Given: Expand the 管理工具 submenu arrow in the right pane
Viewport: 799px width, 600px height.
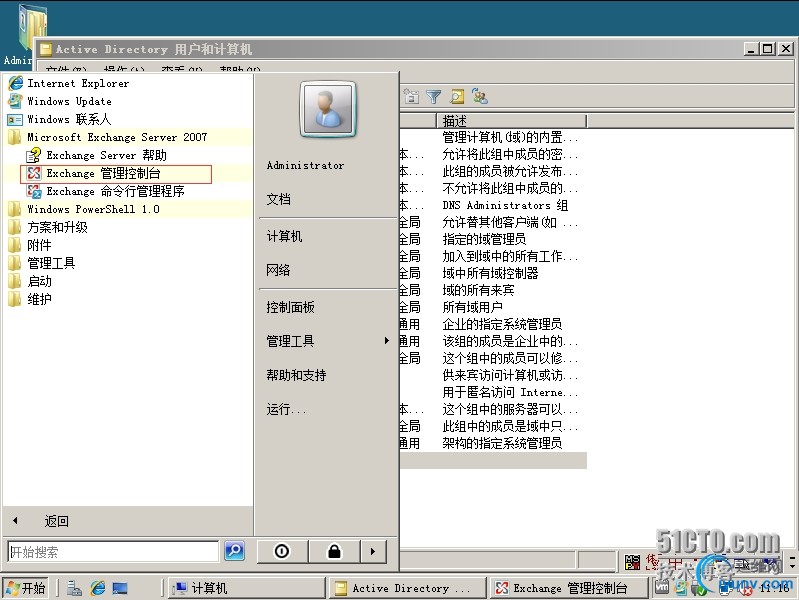Looking at the screenshot, I should point(387,341).
